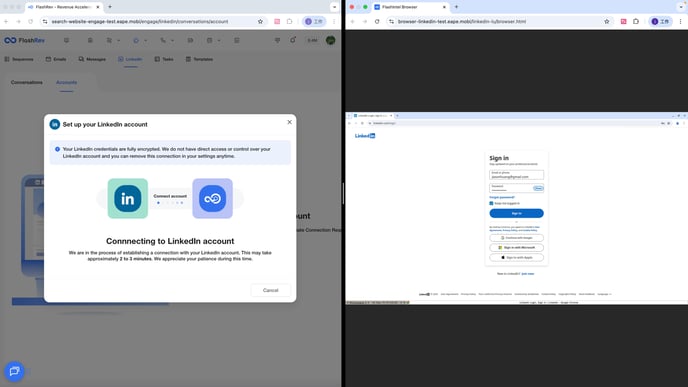Open the Messages tab
The height and width of the screenshot is (387, 688).
(x=92, y=59)
